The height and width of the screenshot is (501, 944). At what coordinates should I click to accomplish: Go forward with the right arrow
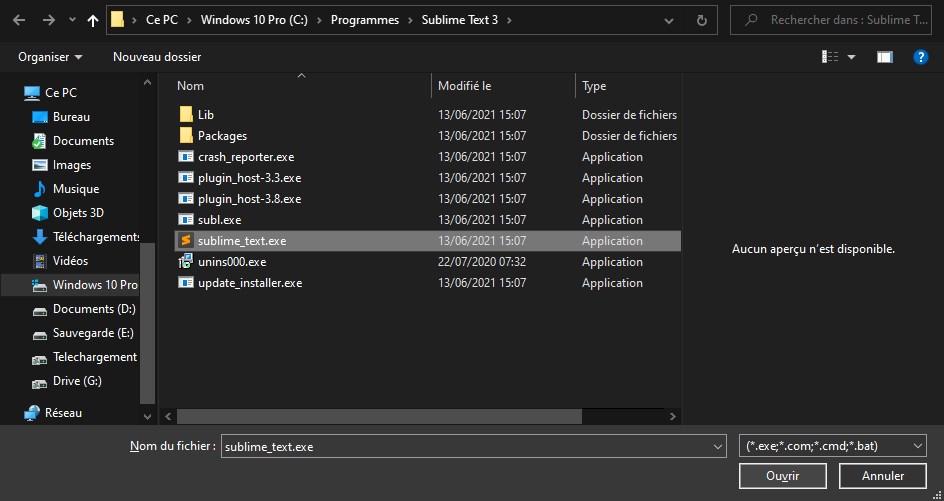[48, 20]
